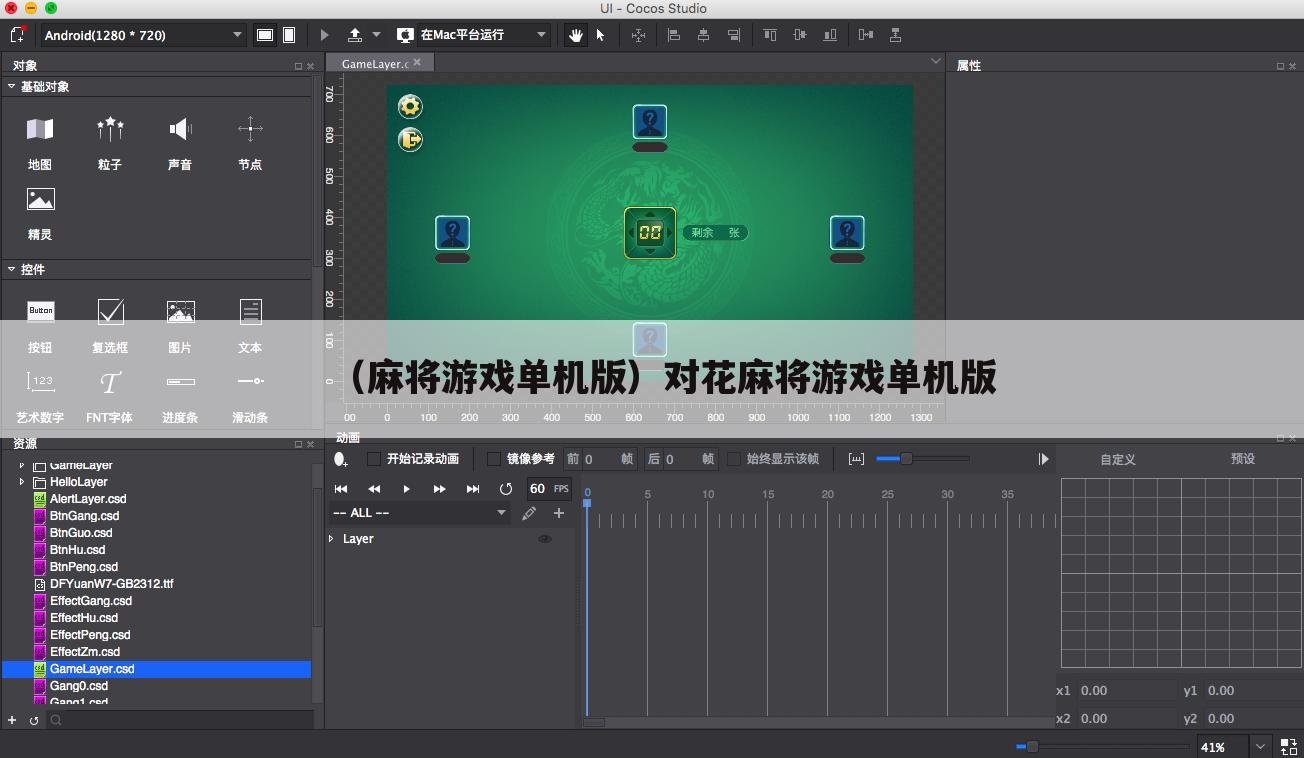This screenshot has height=758, width=1304.
Task: Click the yellow exit icon on canvas
Action: point(410,139)
